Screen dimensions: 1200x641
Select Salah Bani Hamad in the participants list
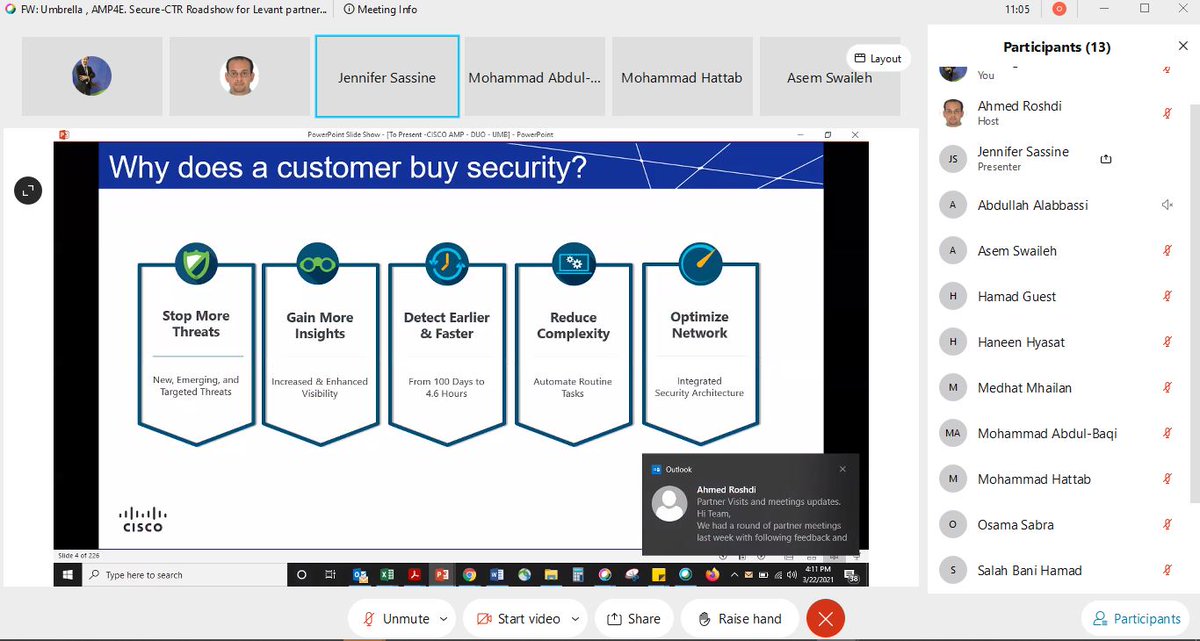point(1060,570)
